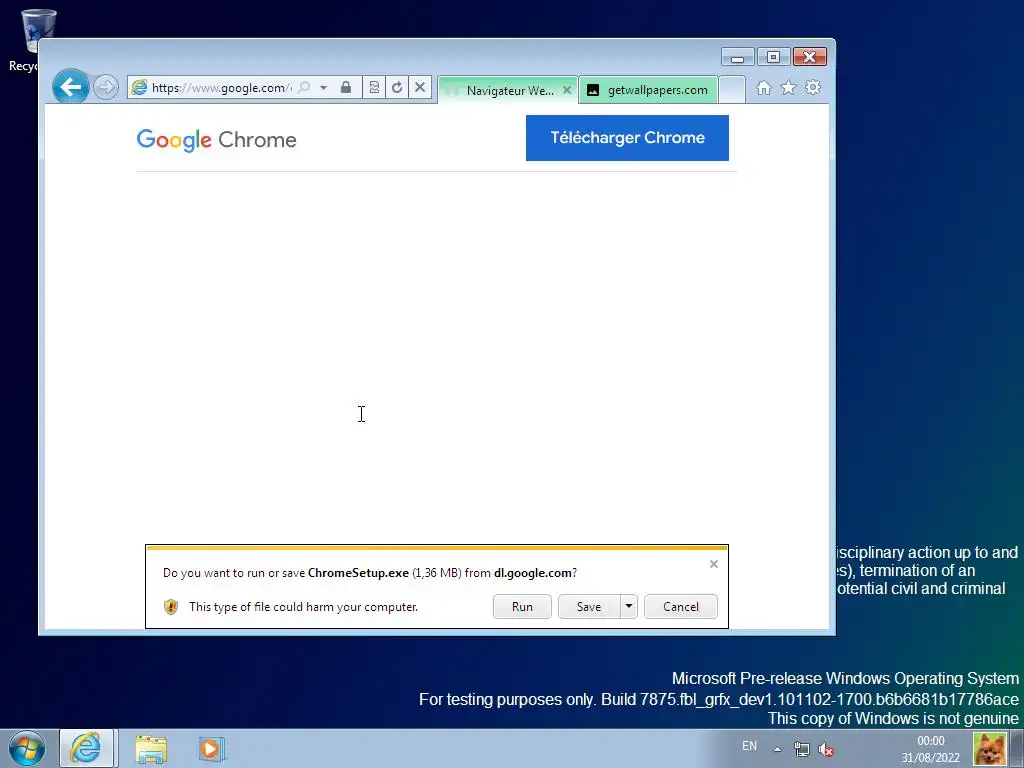Refresh the page with the reload icon
Image resolution: width=1024 pixels, height=768 pixels.
(x=397, y=88)
